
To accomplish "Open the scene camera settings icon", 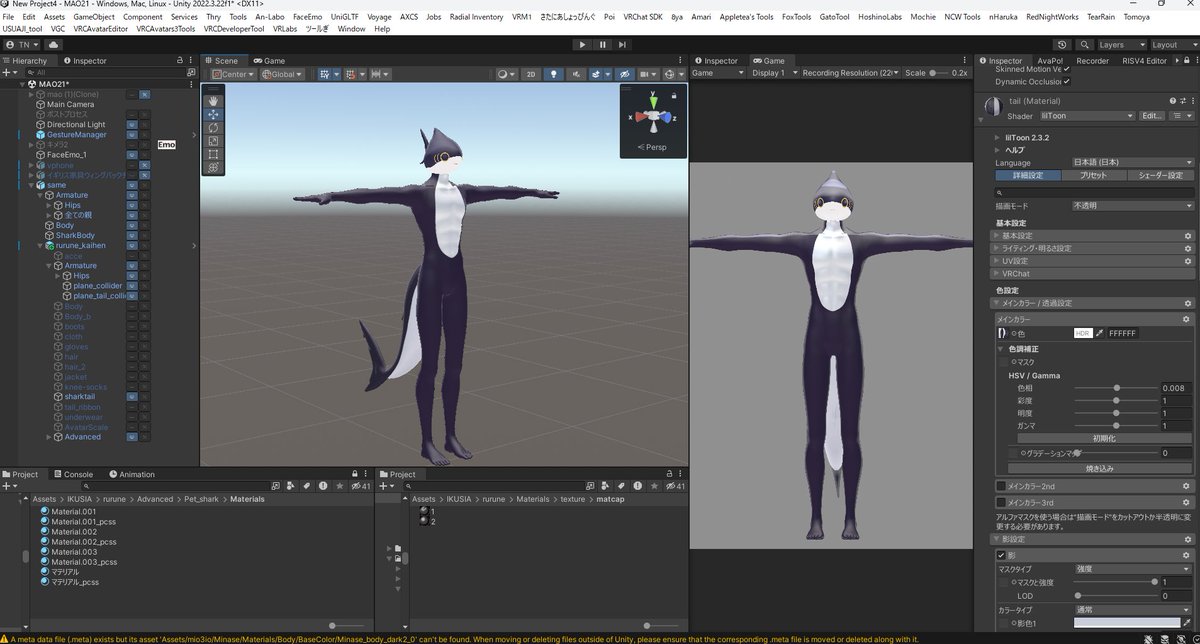I will (647, 74).
